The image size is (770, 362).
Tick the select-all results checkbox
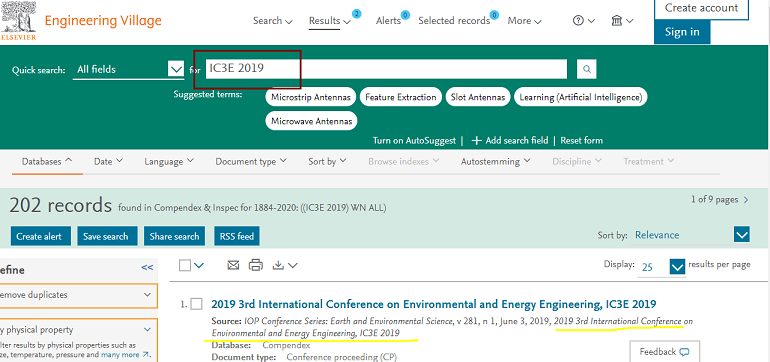click(185, 266)
